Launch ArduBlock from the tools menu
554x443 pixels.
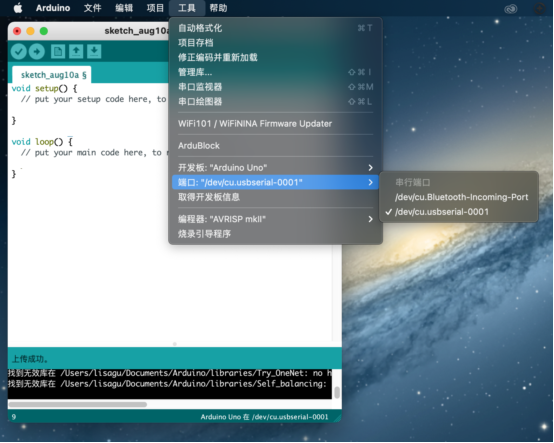point(276,146)
